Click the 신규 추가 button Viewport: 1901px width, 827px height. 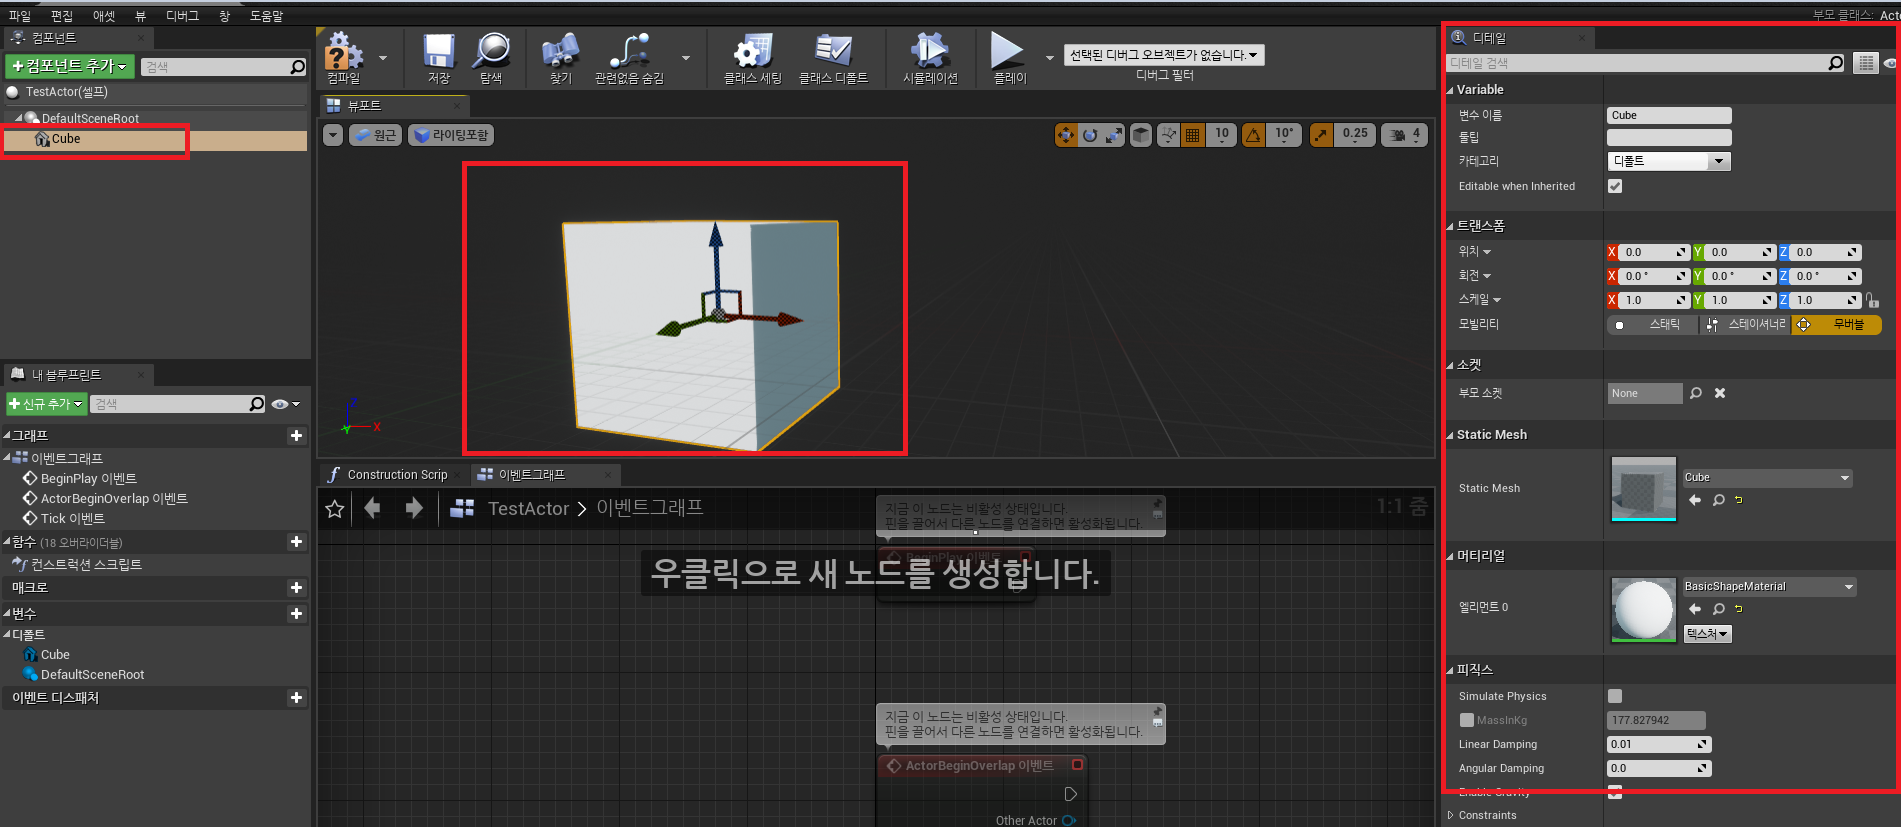coord(46,404)
